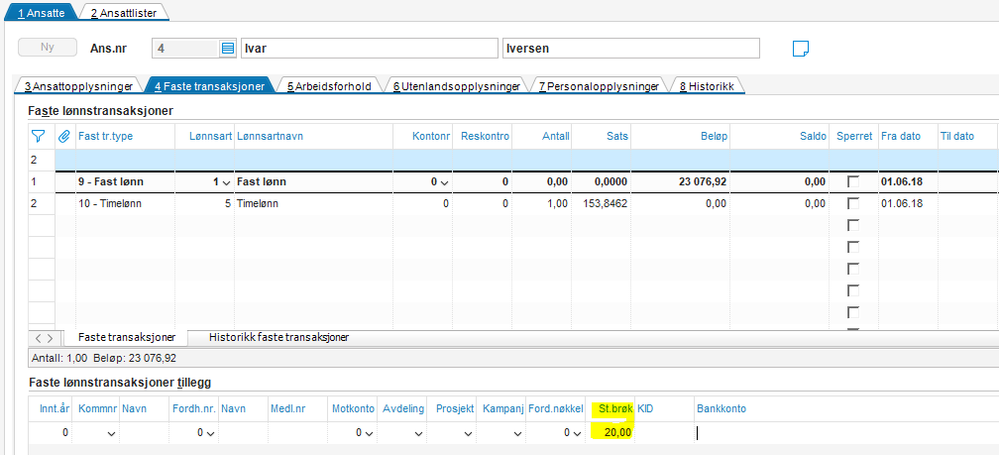This screenshot has height=455, width=999.
Task: Open the Avdeling dropdown
Action: pyautogui.click(x=419, y=433)
